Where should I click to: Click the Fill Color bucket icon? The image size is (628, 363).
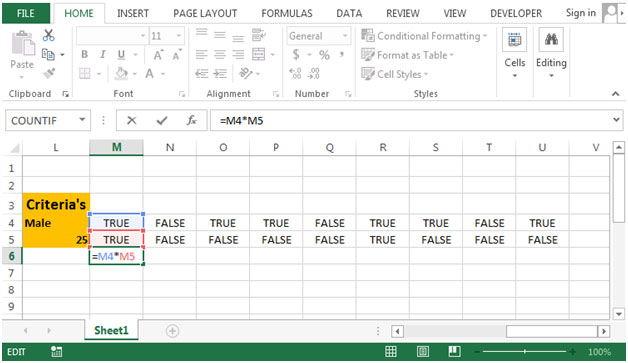121,73
